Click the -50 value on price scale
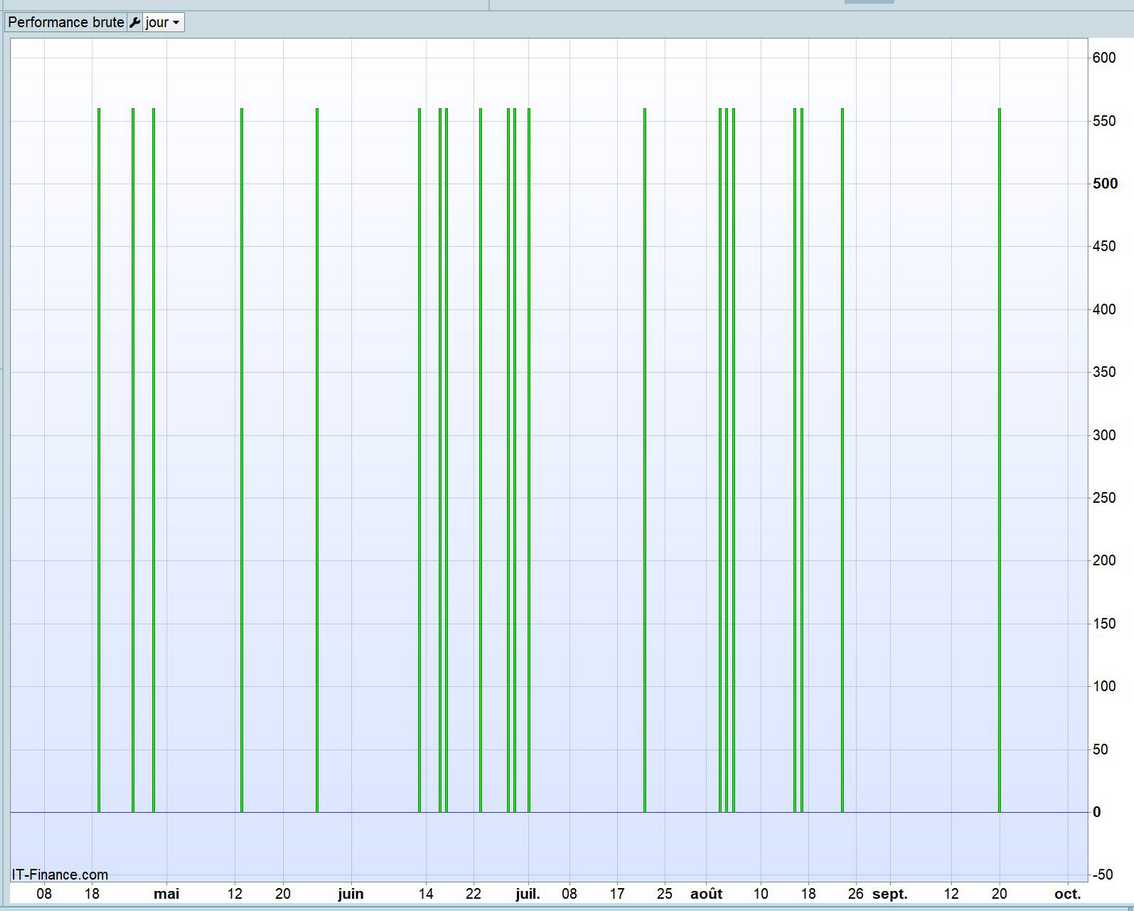 (x=1104, y=875)
